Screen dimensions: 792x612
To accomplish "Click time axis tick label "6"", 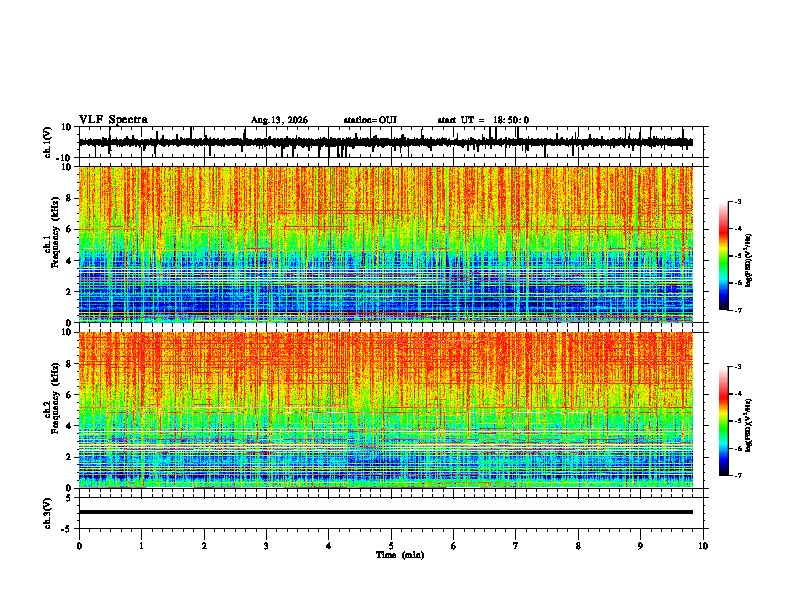I will click(x=454, y=546).
